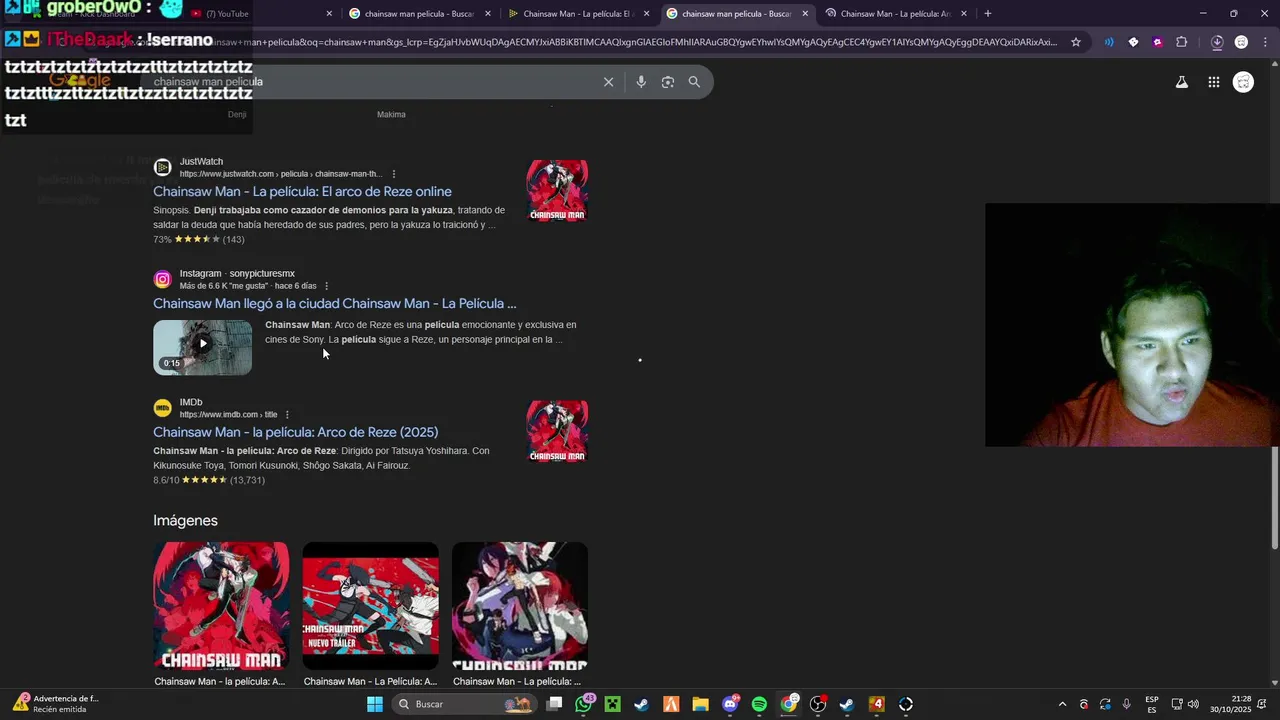Open more options for the Instagram result
Viewport: 1280px width, 720px height.
326,286
